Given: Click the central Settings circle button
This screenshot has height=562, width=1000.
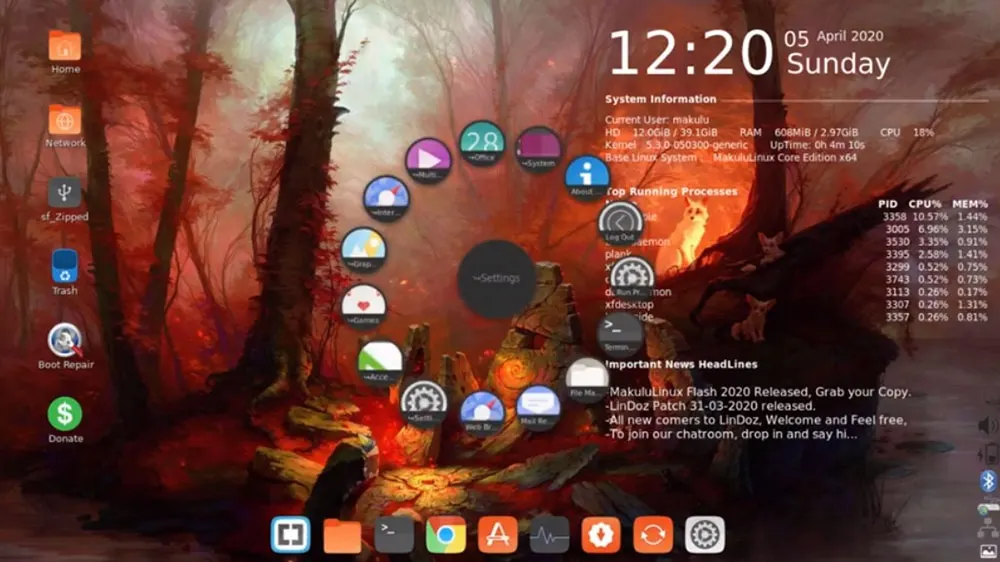Looking at the screenshot, I should pyautogui.click(x=497, y=279).
